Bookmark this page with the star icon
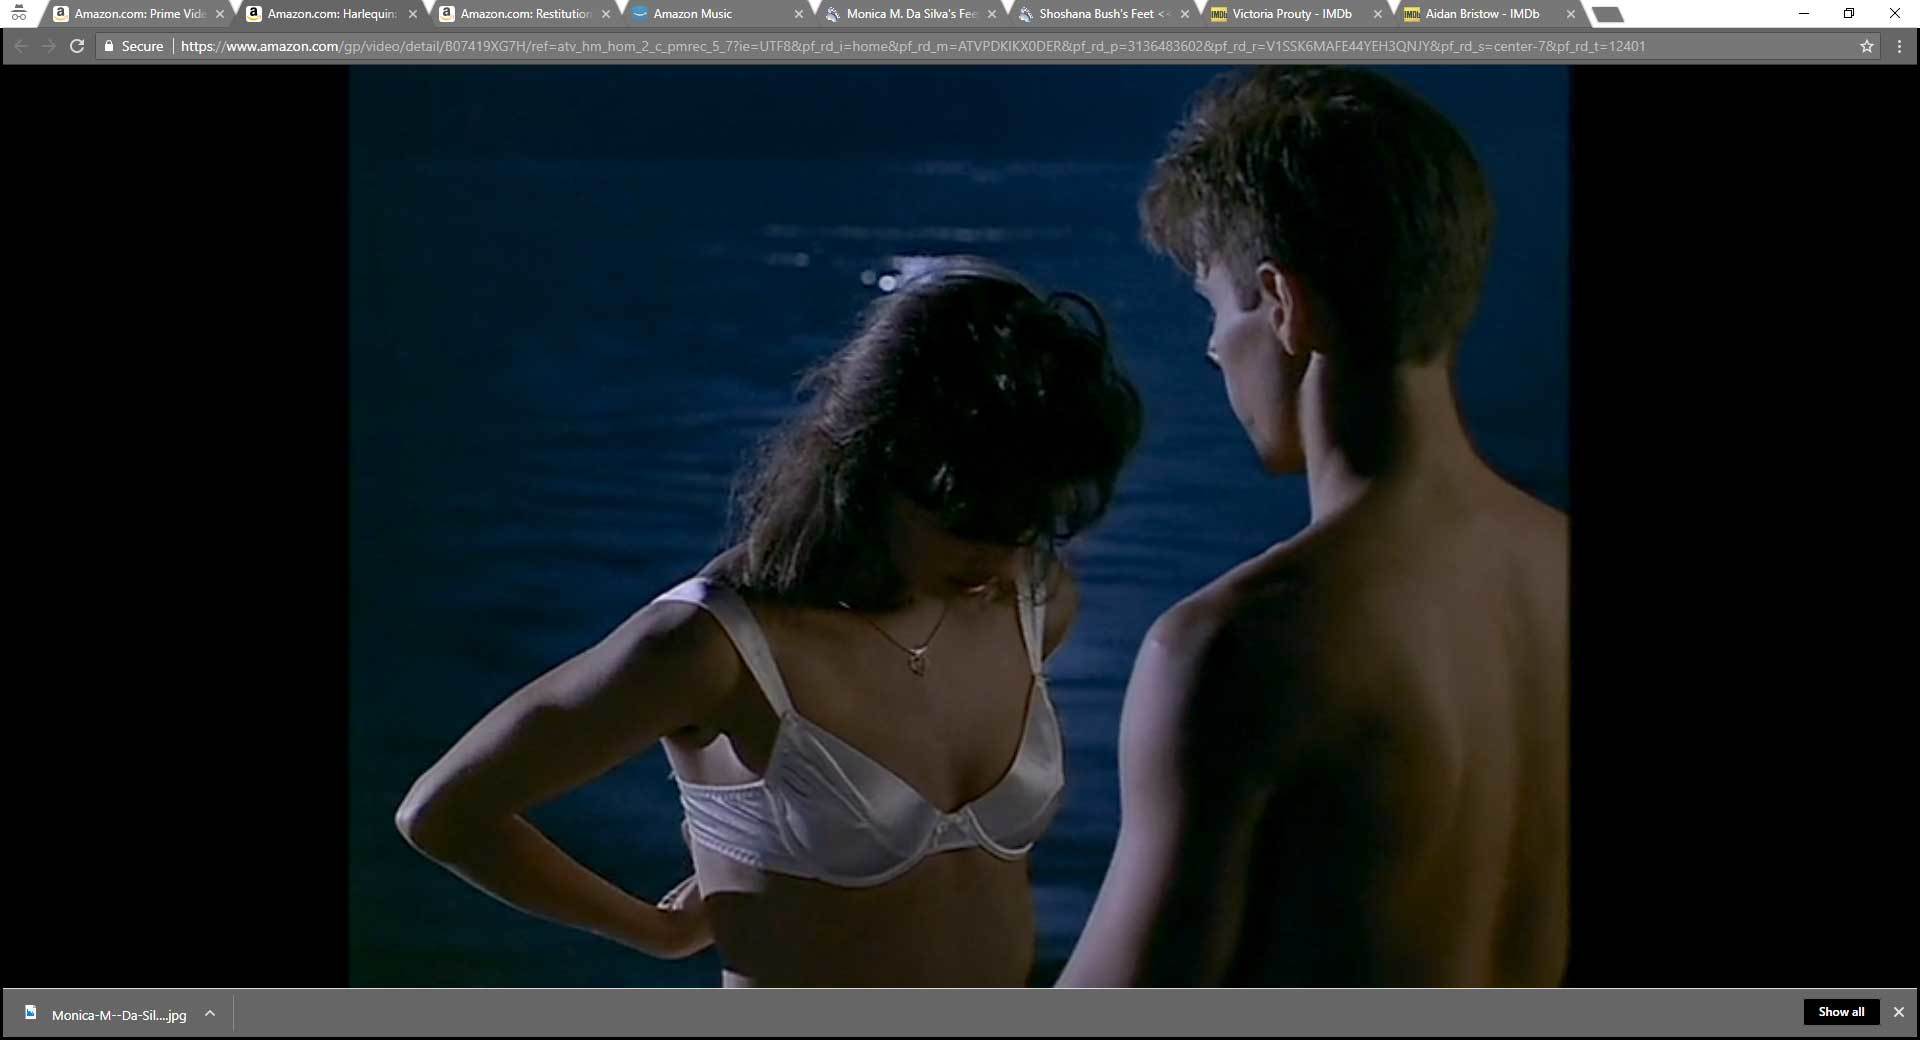The height and width of the screenshot is (1040, 1920). [x=1866, y=46]
